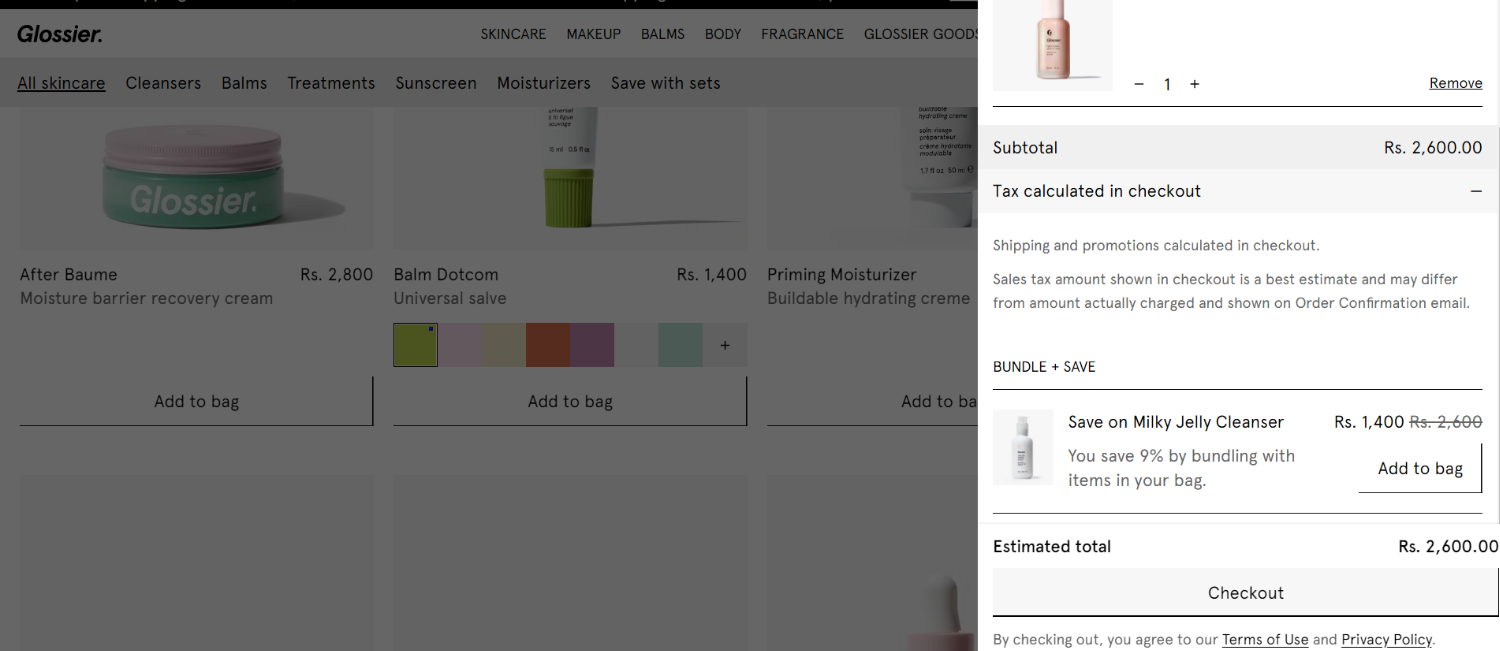The width and height of the screenshot is (1500, 651).
Task: Add Milky Jelly Cleanser bundle to bag
Action: point(1420,468)
